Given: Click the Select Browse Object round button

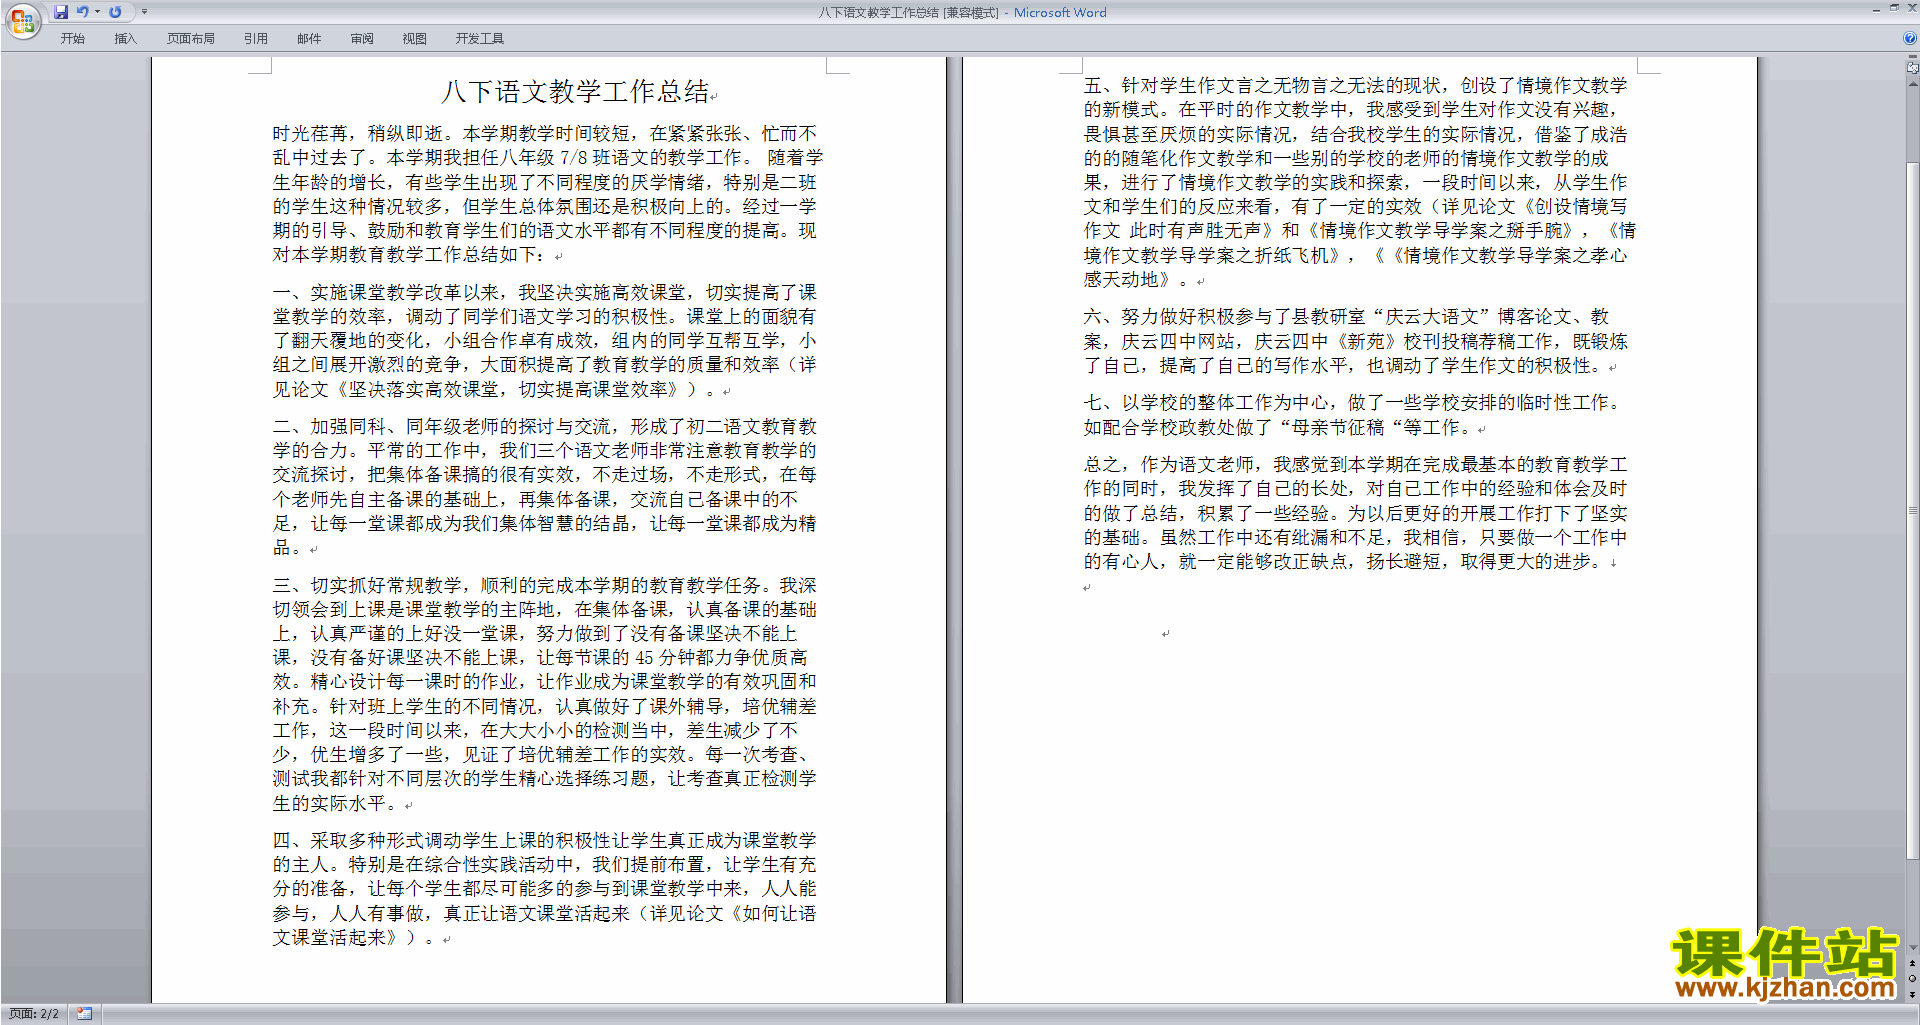Looking at the screenshot, I should [x=1913, y=979].
